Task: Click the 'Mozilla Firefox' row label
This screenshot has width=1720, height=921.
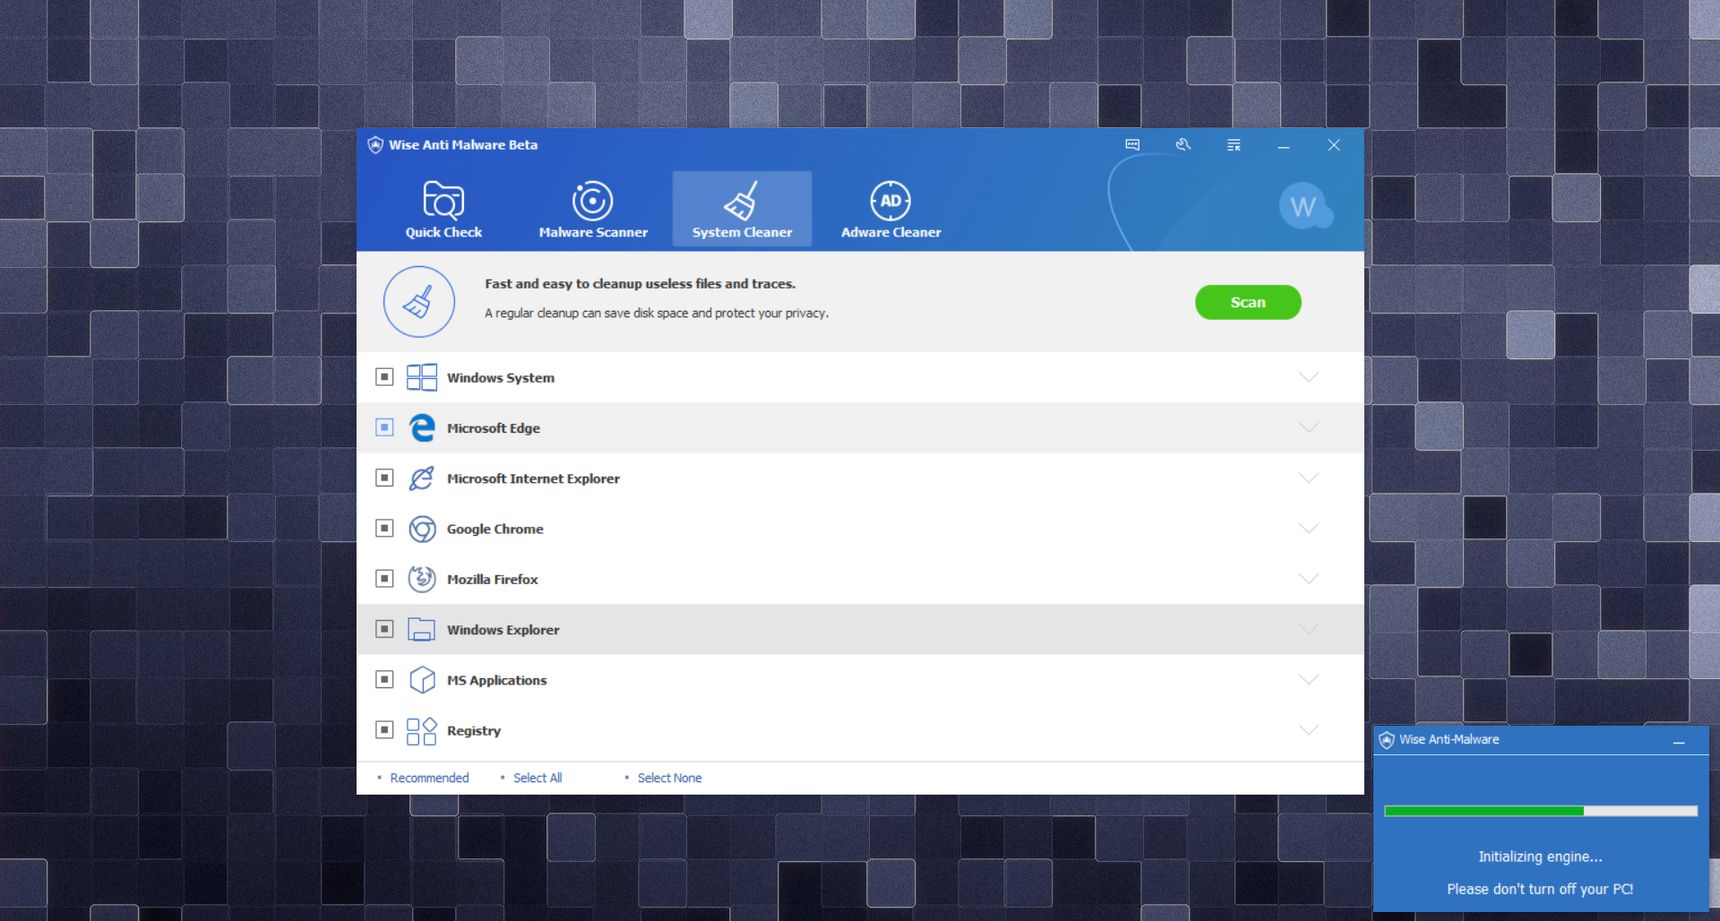Action: (x=492, y=579)
